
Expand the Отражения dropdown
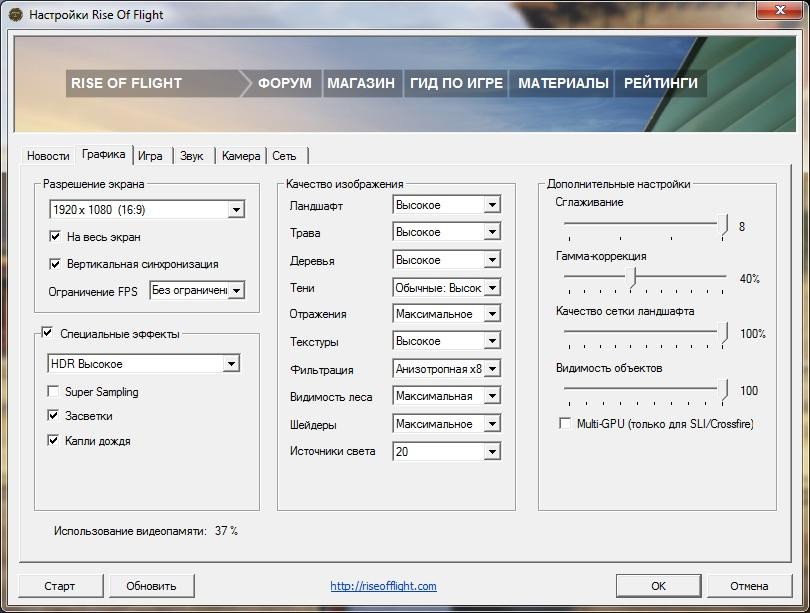point(446,314)
